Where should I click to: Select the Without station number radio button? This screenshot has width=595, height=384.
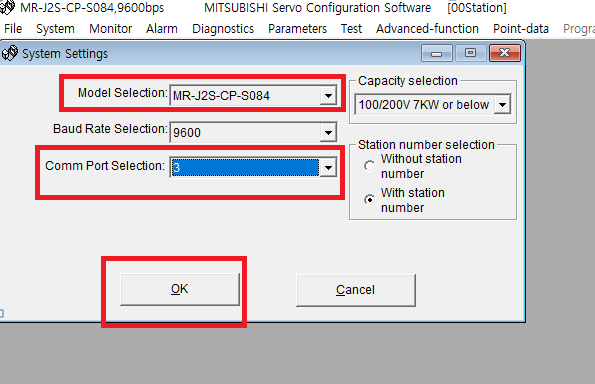point(369,166)
